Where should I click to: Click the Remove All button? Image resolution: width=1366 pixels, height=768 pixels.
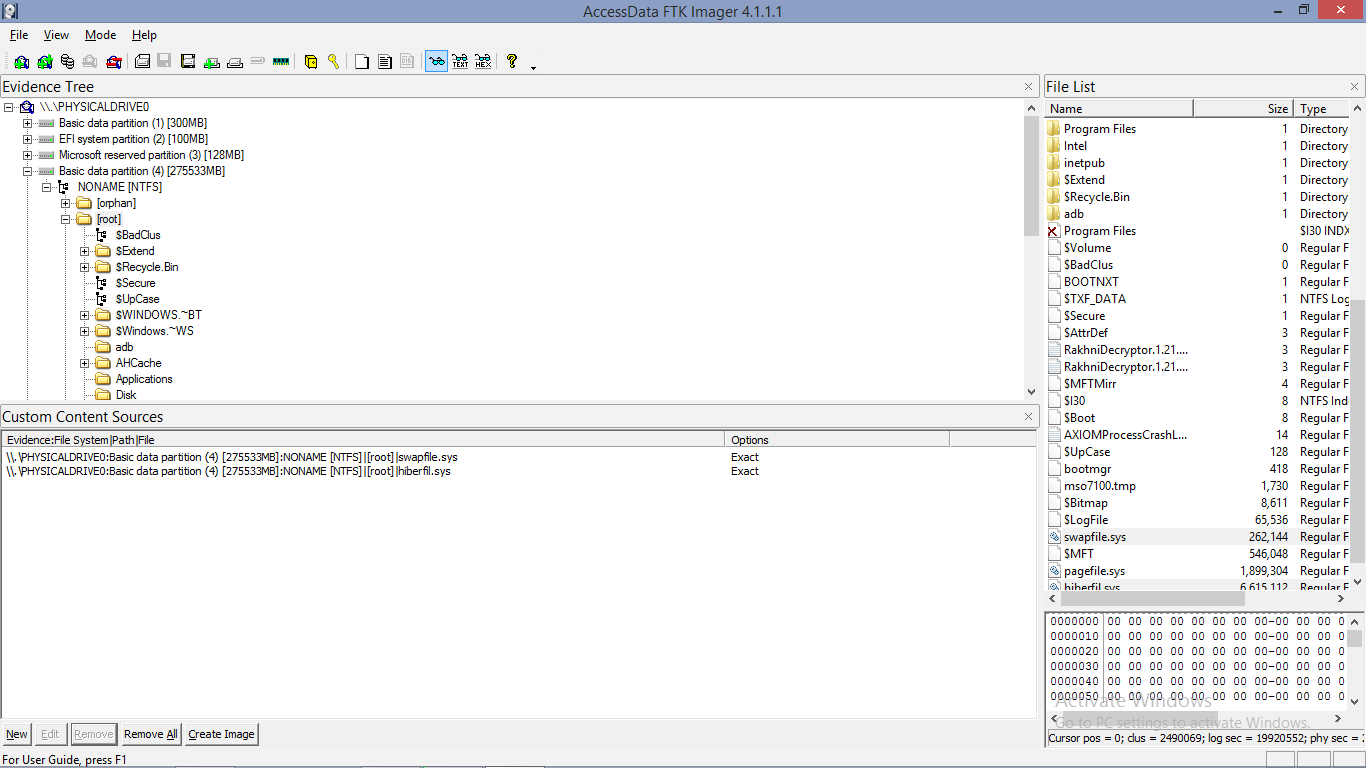[151, 734]
